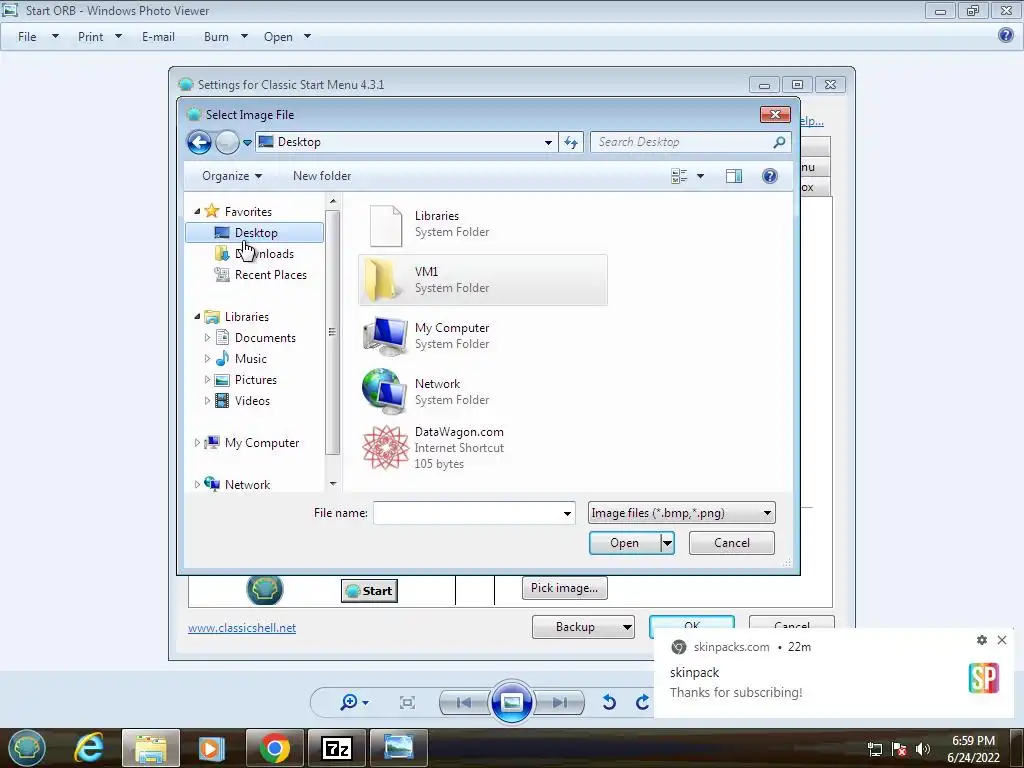Viewport: 1024px width, 768px height.
Task: Expand the Pictures library node
Action: tap(208, 379)
